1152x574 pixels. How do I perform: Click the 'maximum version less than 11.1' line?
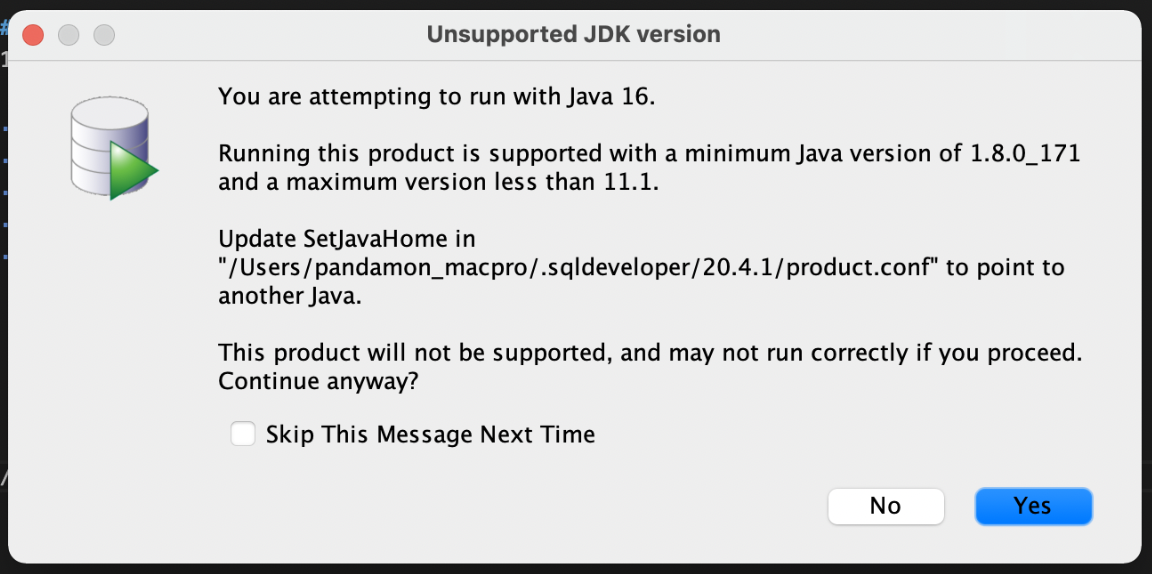coord(439,182)
